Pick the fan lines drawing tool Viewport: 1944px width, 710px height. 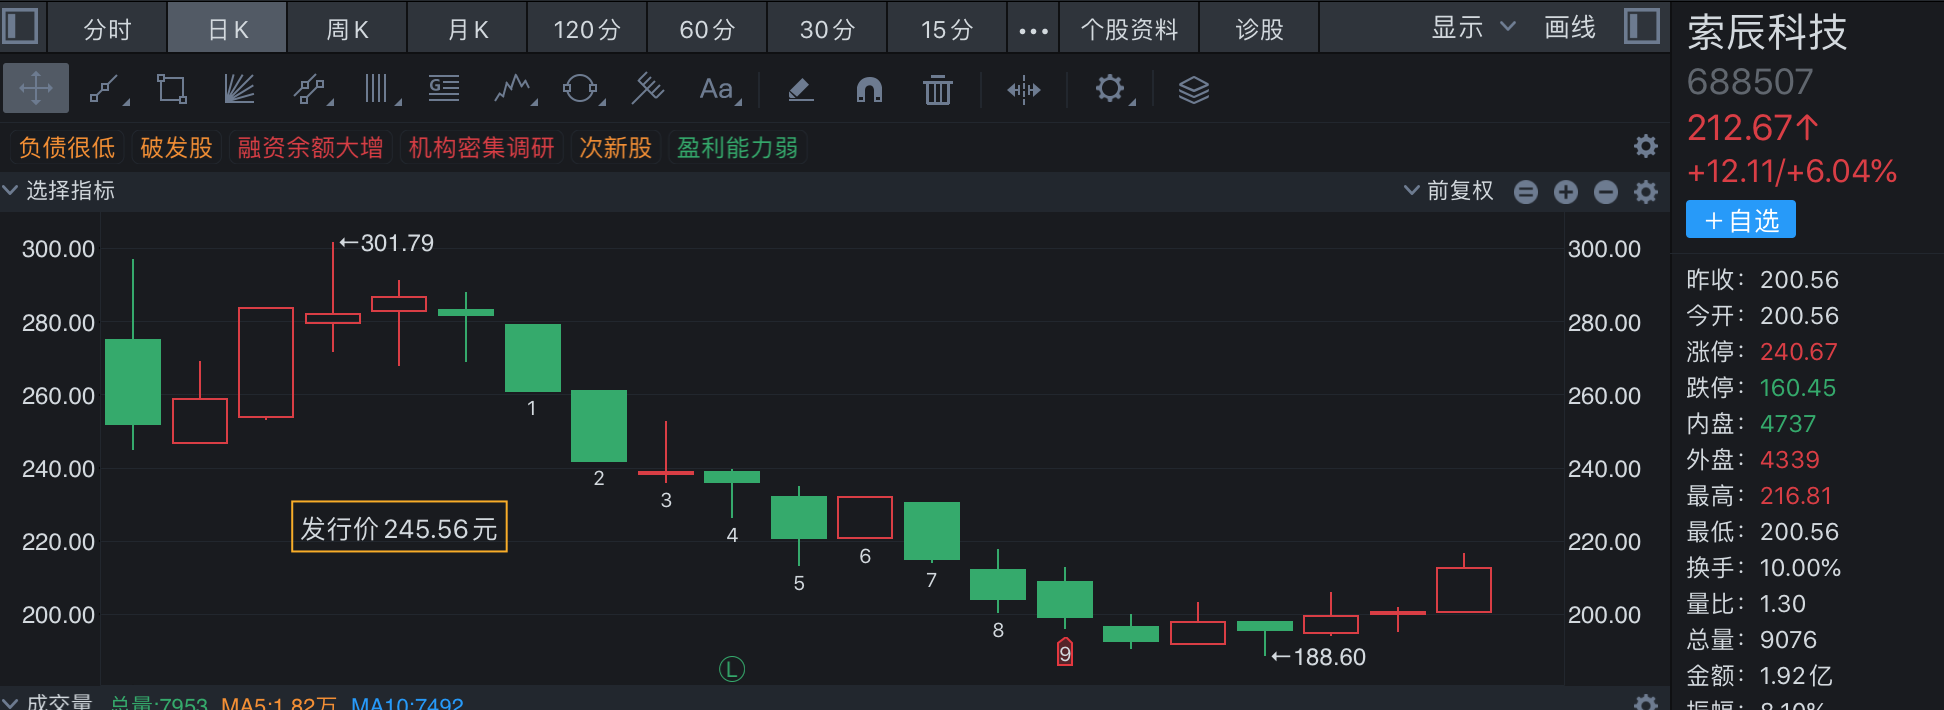[239, 90]
